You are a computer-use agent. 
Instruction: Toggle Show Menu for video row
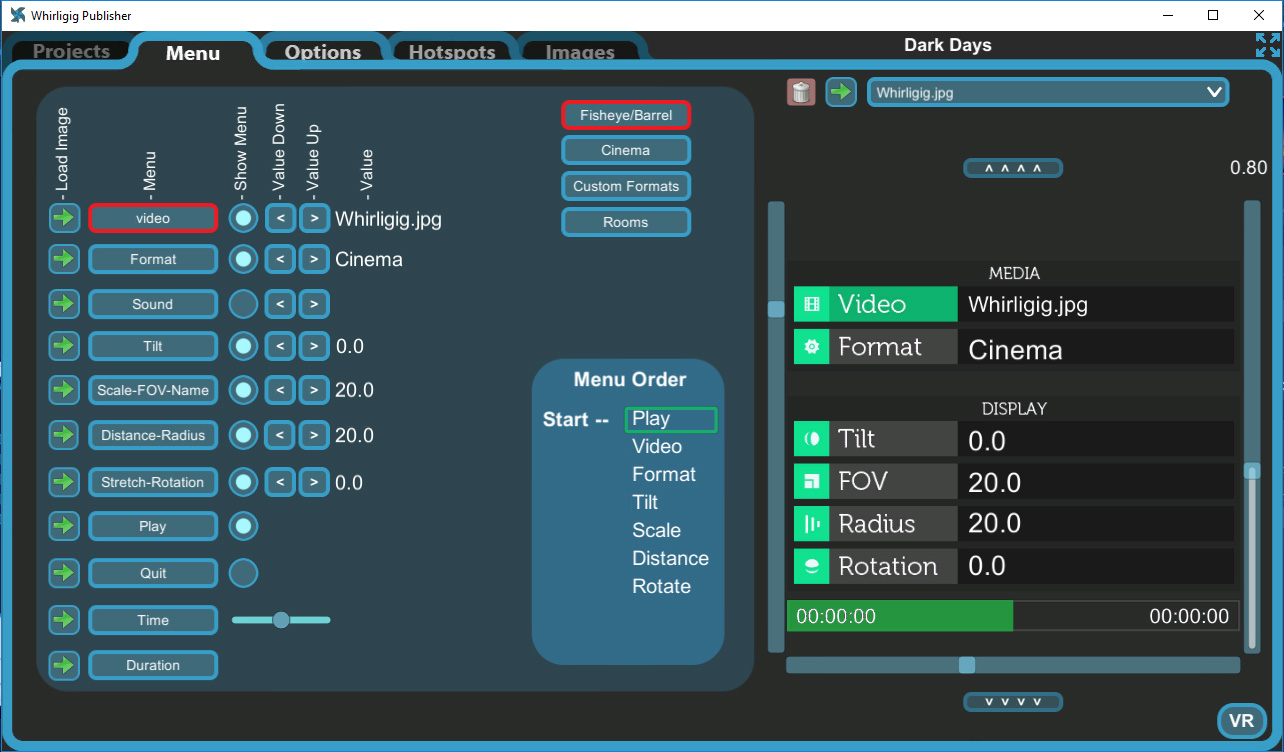click(x=244, y=218)
